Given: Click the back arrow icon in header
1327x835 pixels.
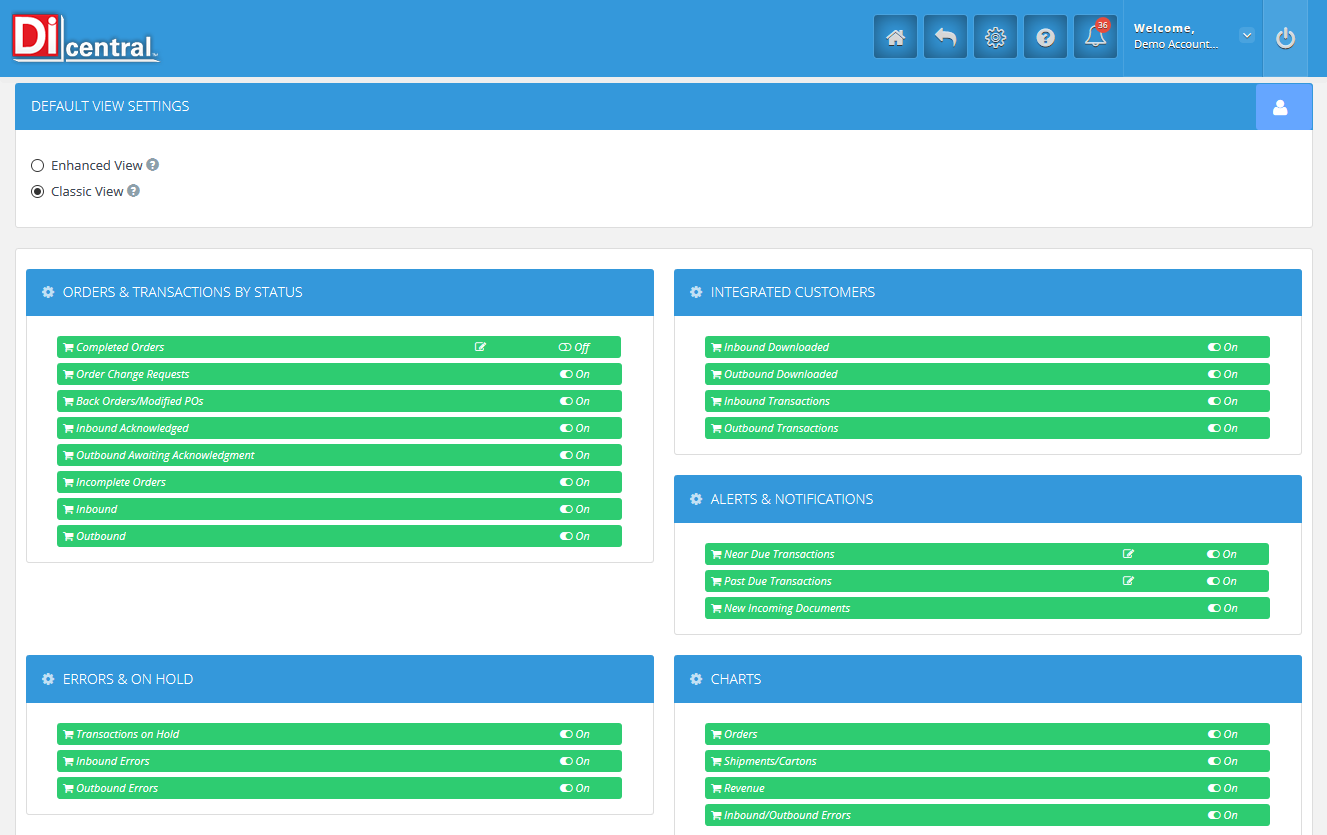Looking at the screenshot, I should pyautogui.click(x=945, y=37).
